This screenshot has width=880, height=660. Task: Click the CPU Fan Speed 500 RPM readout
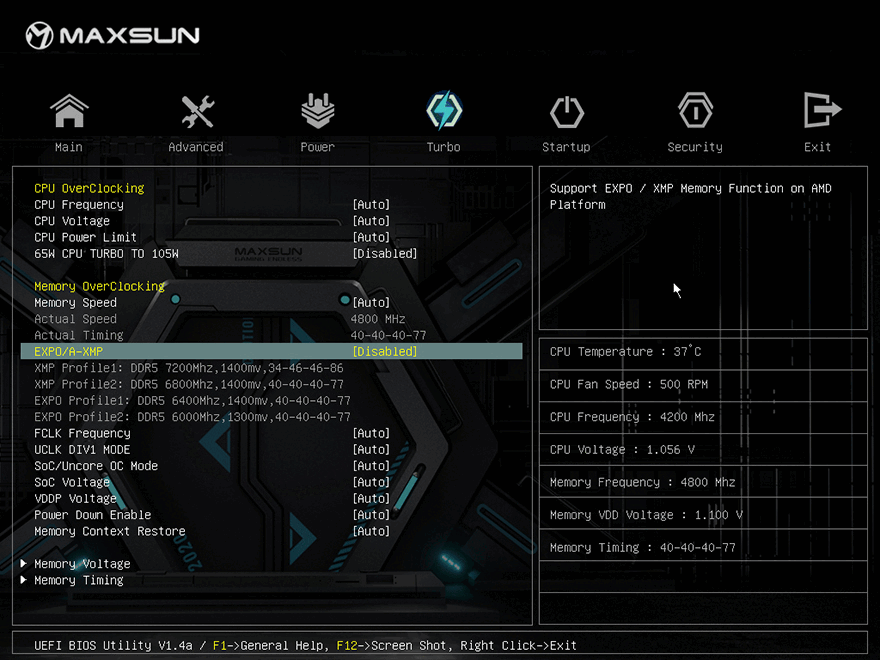click(629, 384)
